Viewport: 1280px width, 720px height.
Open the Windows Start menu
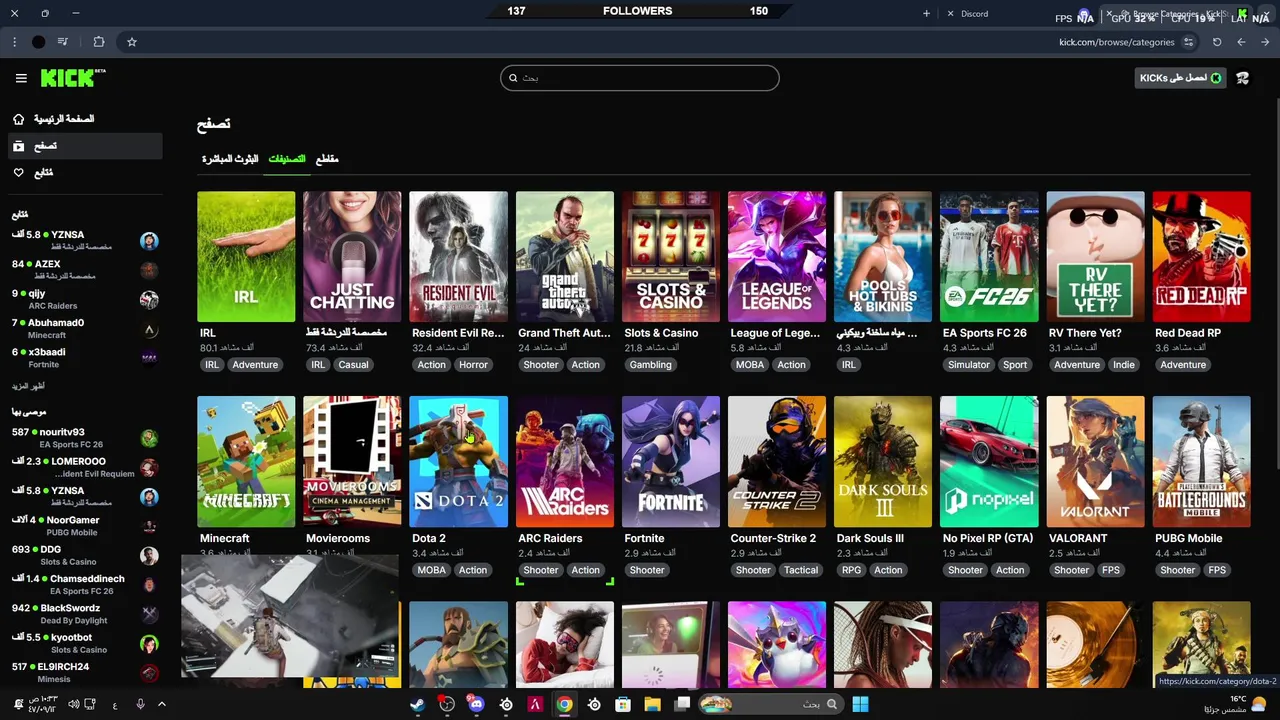click(860, 704)
